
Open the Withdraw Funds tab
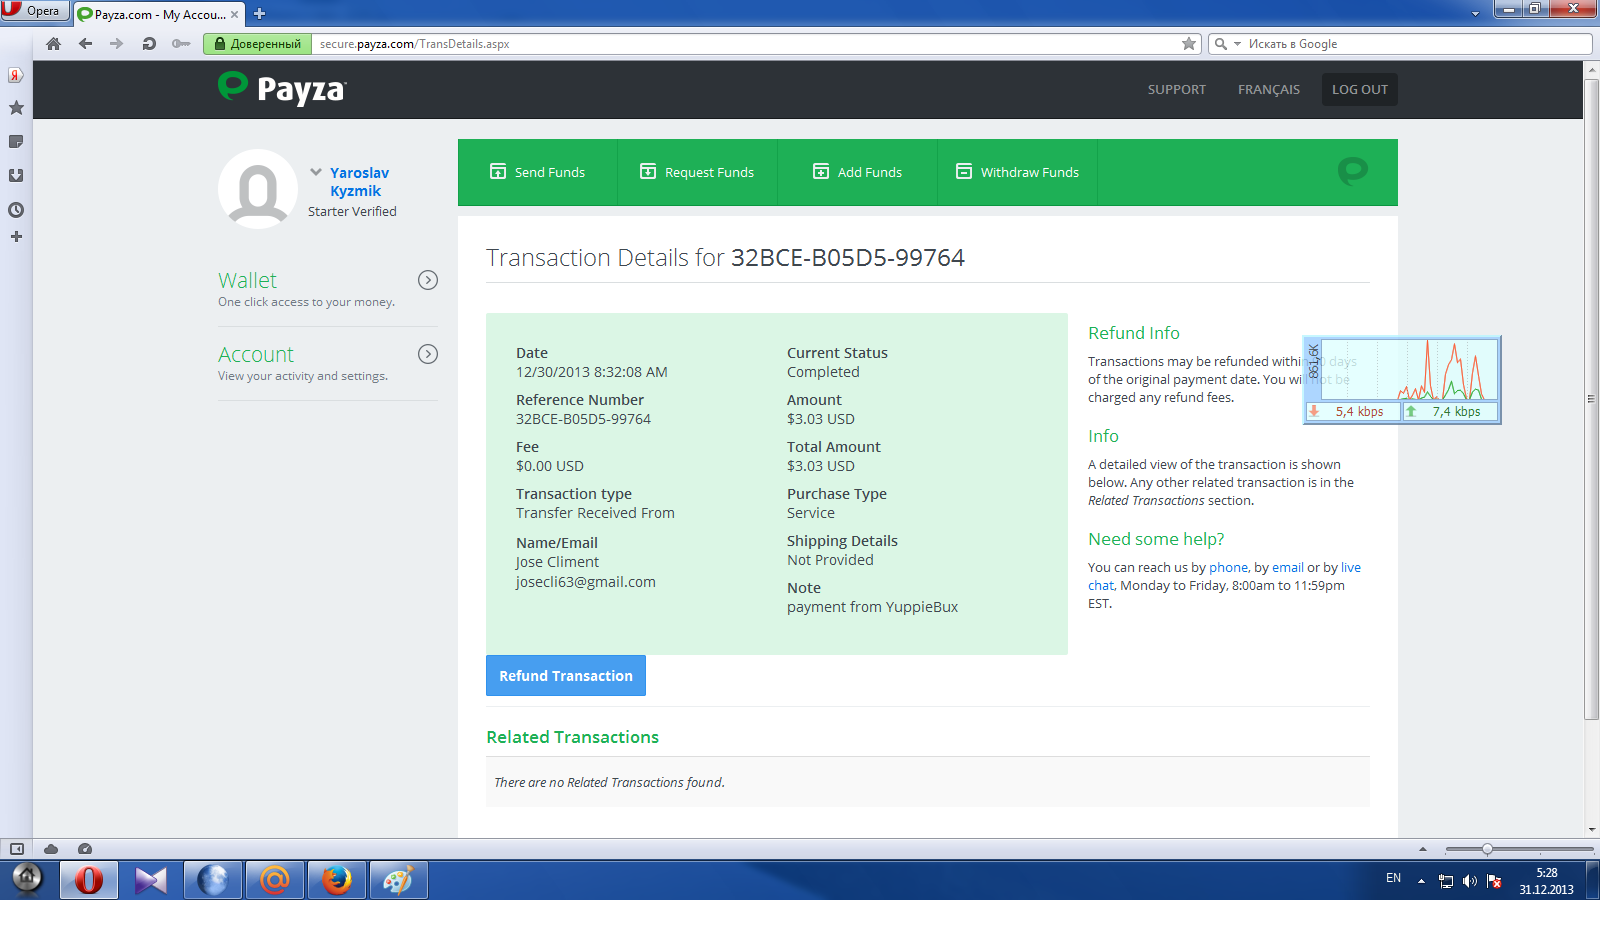[1017, 172]
